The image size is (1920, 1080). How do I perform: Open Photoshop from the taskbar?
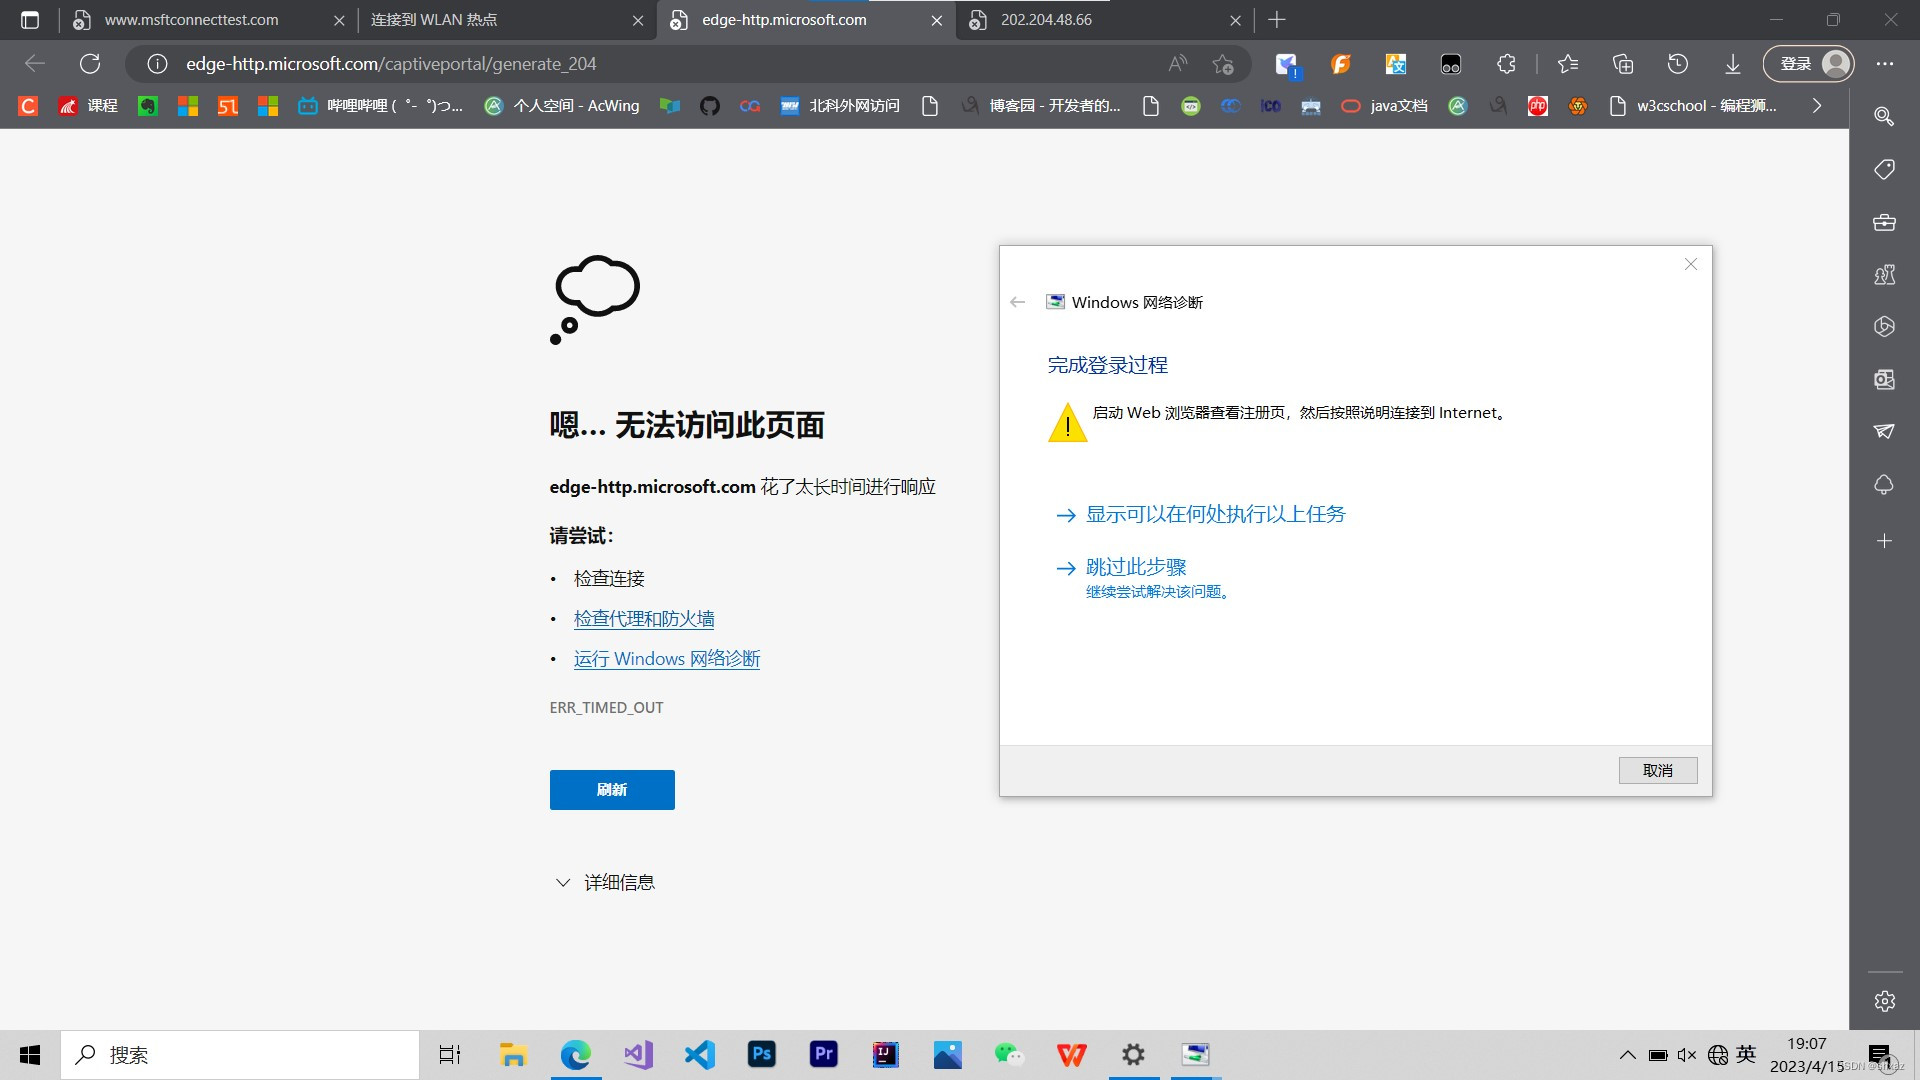pyautogui.click(x=761, y=1054)
